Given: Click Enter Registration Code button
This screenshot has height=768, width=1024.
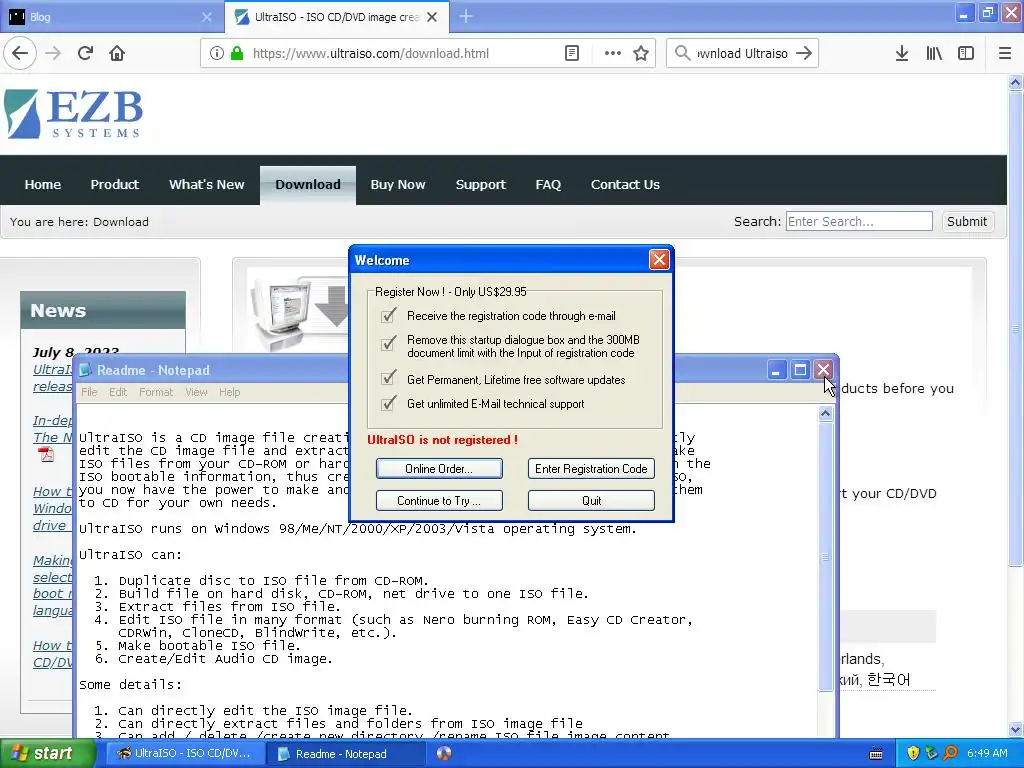Looking at the screenshot, I should pyautogui.click(x=591, y=469).
